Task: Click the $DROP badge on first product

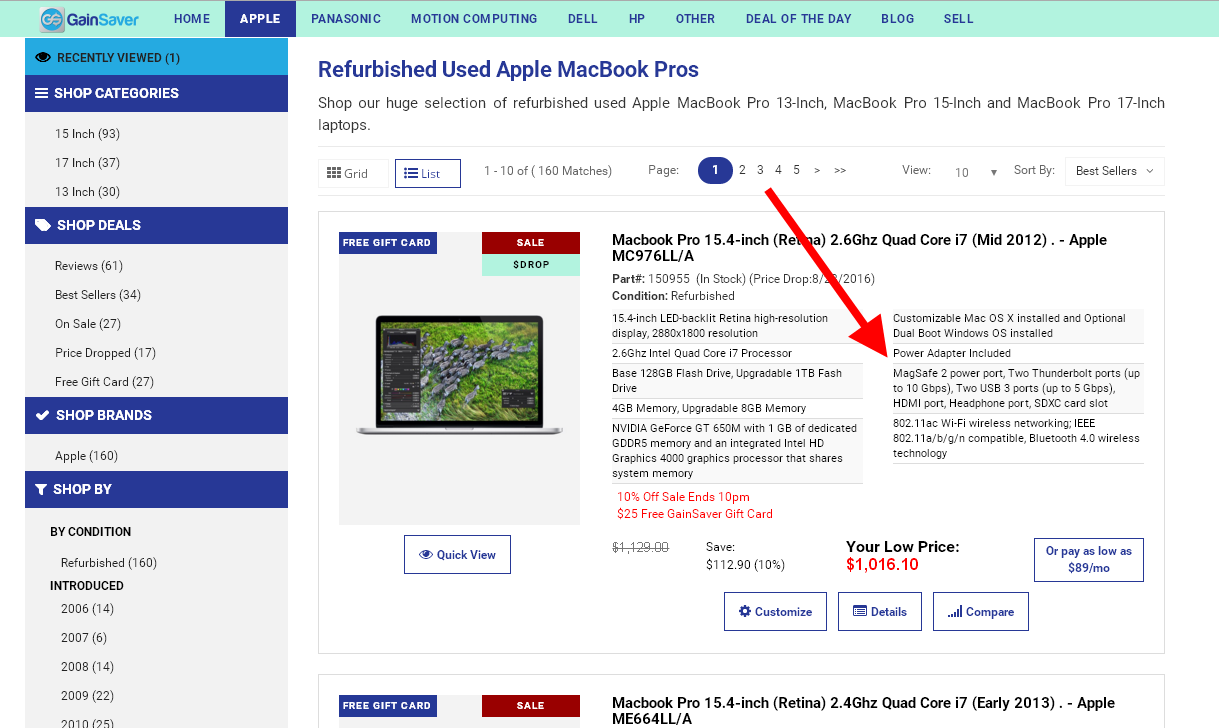Action: [530, 265]
